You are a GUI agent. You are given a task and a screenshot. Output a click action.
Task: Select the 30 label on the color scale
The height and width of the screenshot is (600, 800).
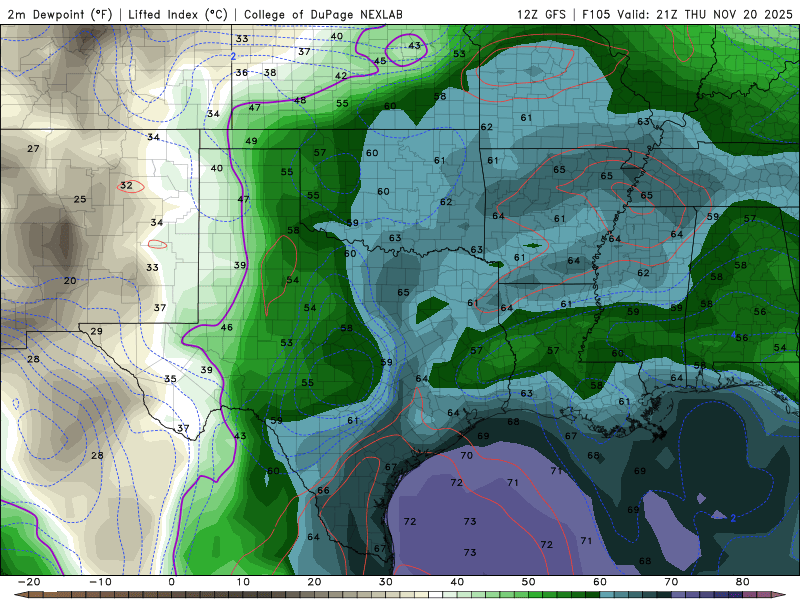pos(386,582)
